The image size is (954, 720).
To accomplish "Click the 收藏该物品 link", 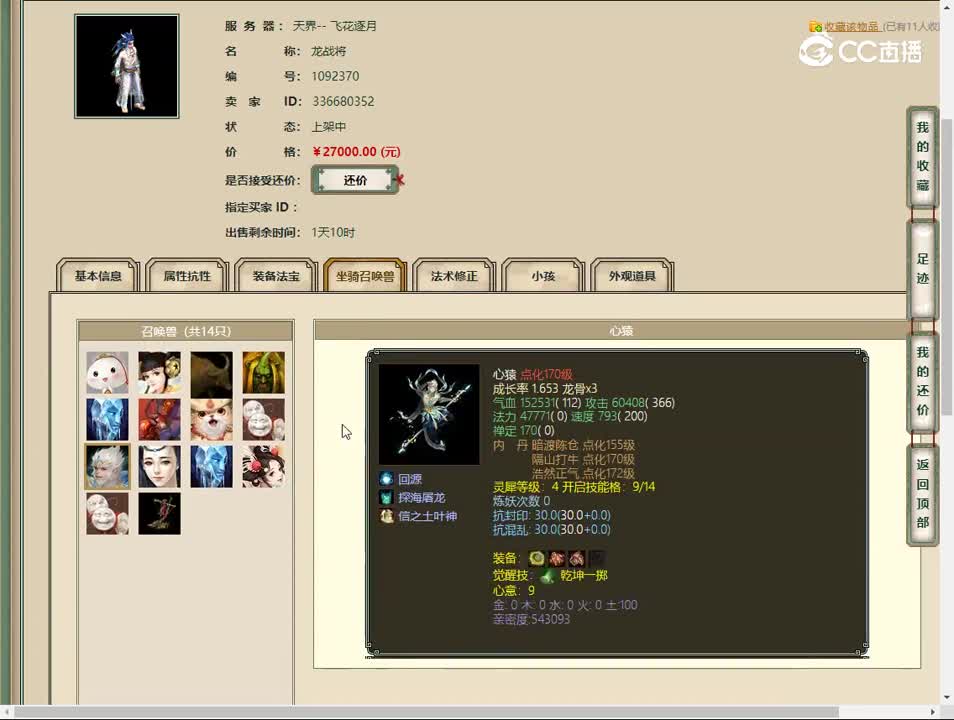I will 852,26.
